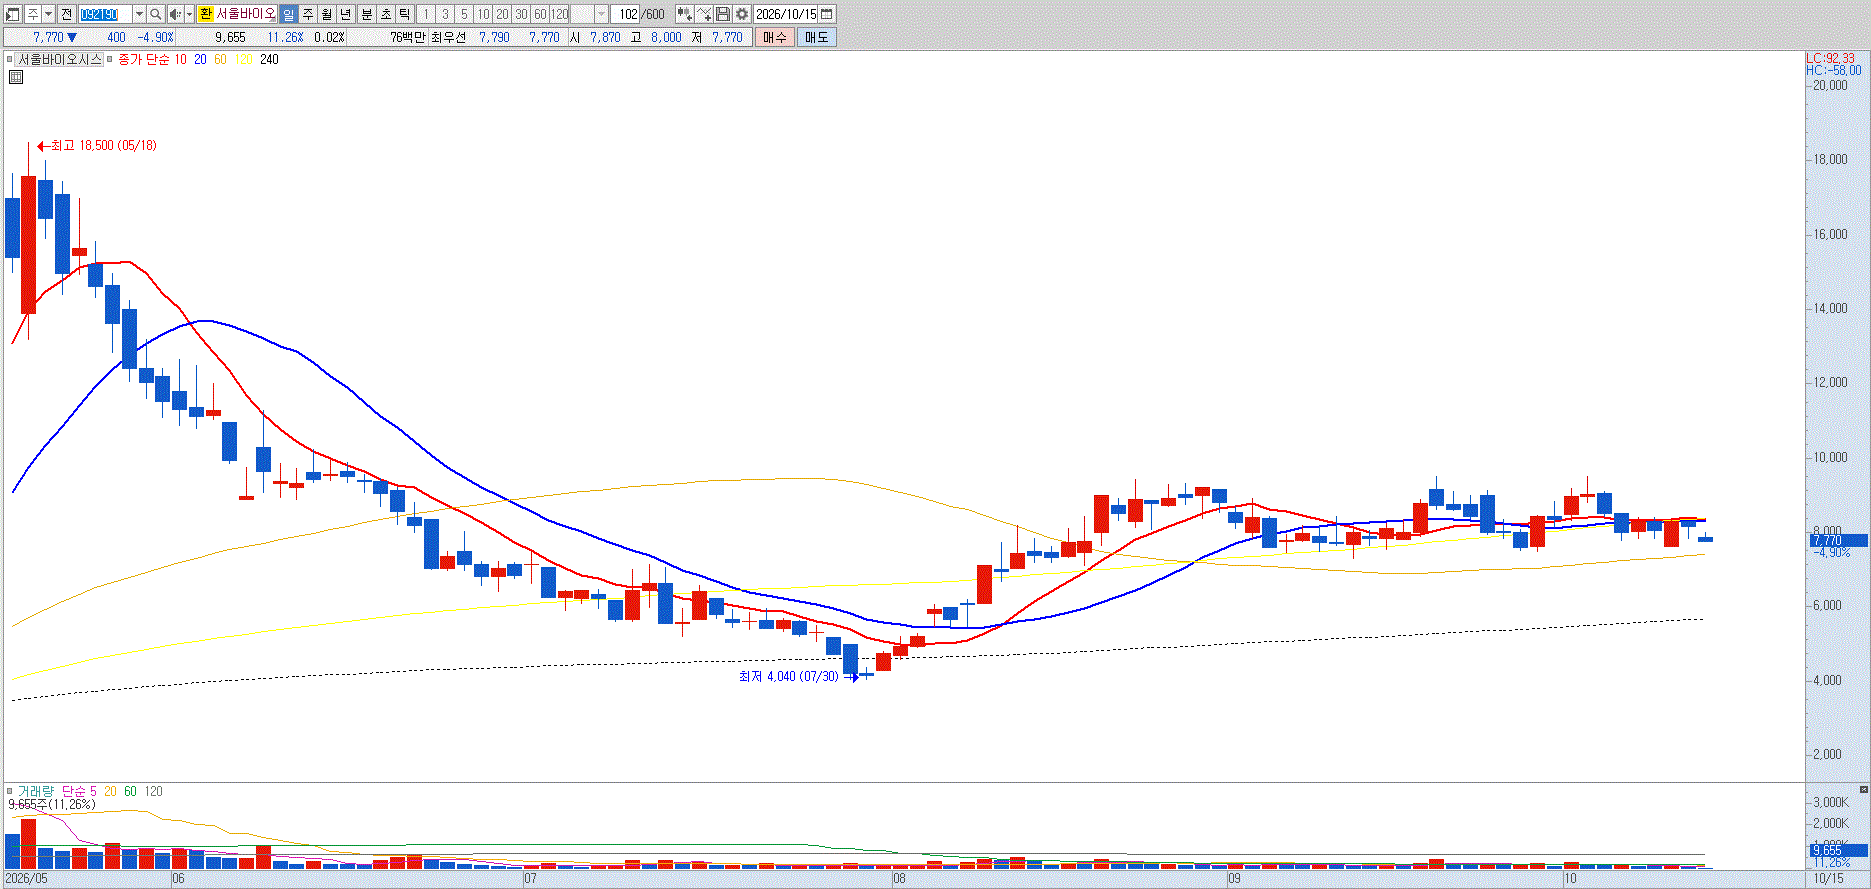Click the 서울바이오시스 chart legend label
Screen dimensions: 1871x889
pos(60,59)
